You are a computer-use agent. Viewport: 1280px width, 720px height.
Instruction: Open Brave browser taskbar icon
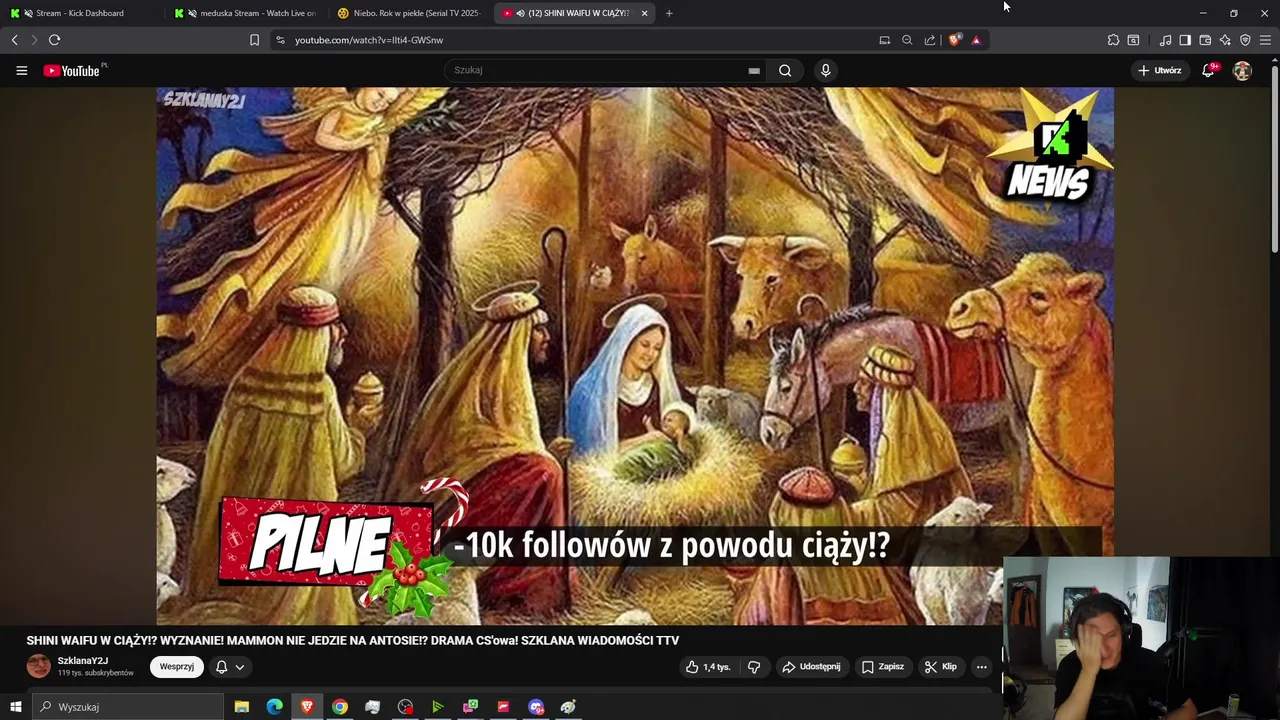click(x=307, y=707)
